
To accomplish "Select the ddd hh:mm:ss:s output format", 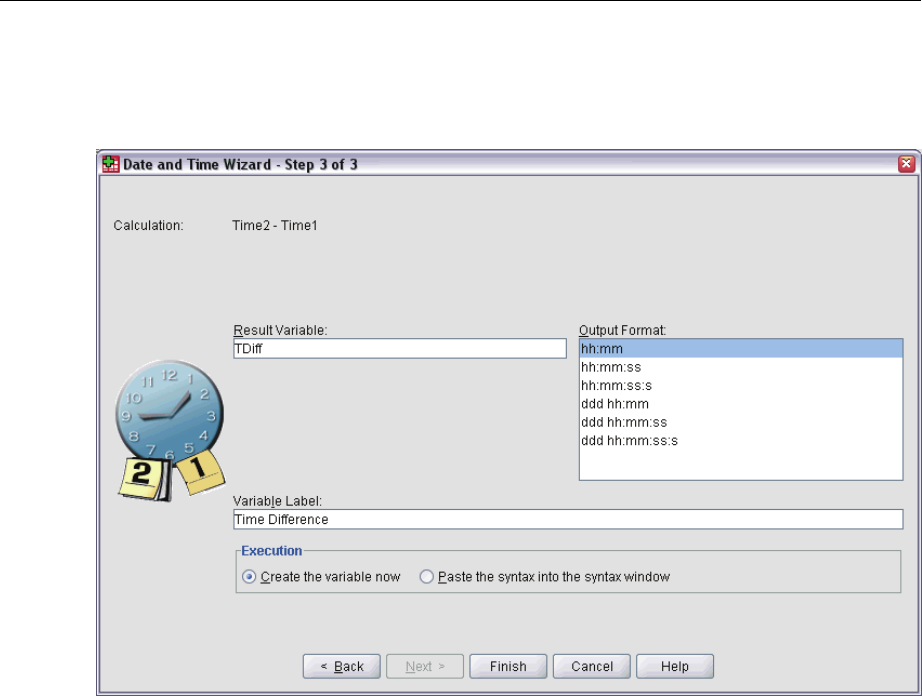I will 741,440.
